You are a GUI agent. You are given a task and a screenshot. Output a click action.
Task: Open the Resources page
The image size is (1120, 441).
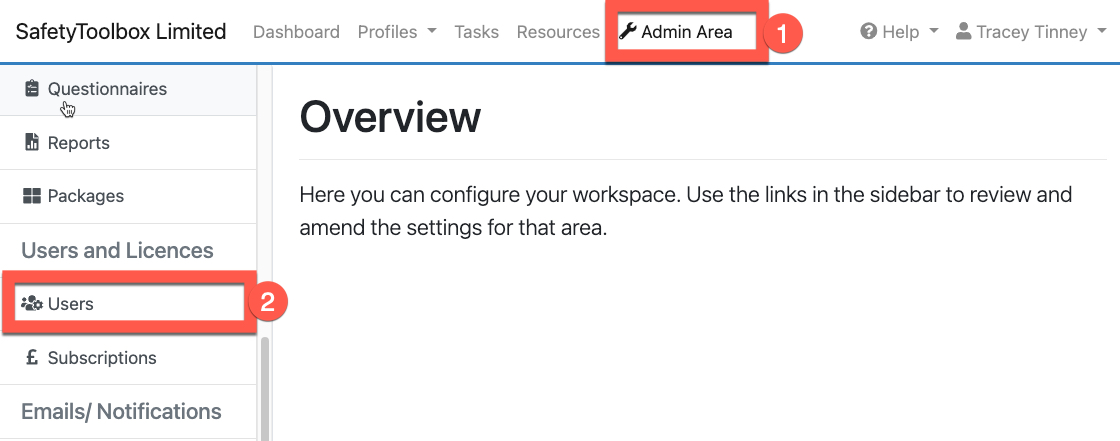559,32
